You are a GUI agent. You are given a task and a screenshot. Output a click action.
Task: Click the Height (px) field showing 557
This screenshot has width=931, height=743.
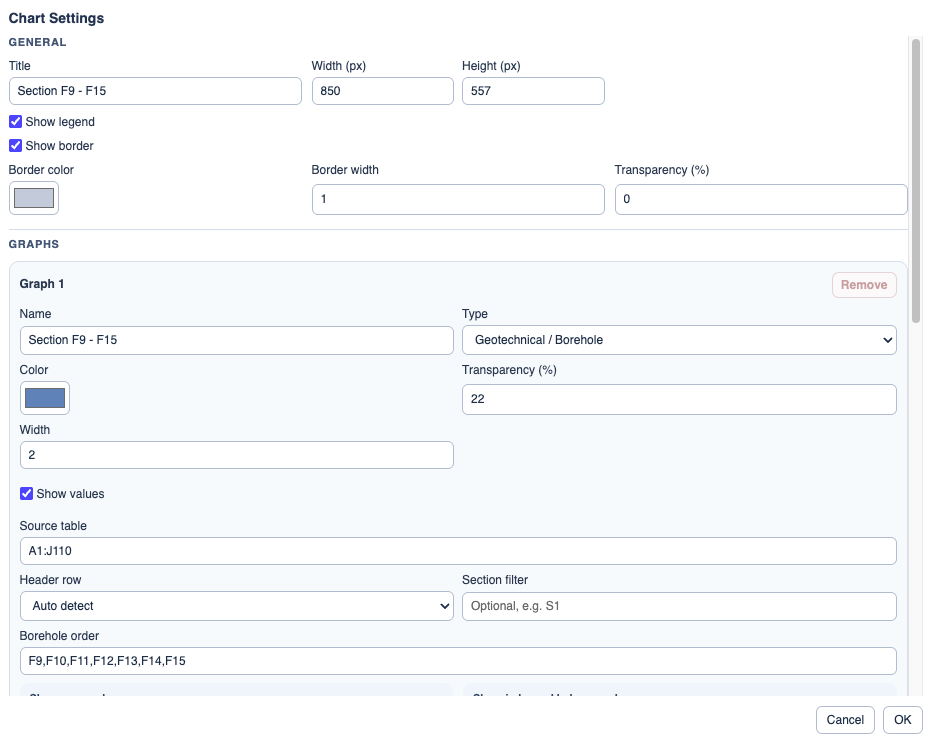pos(533,91)
